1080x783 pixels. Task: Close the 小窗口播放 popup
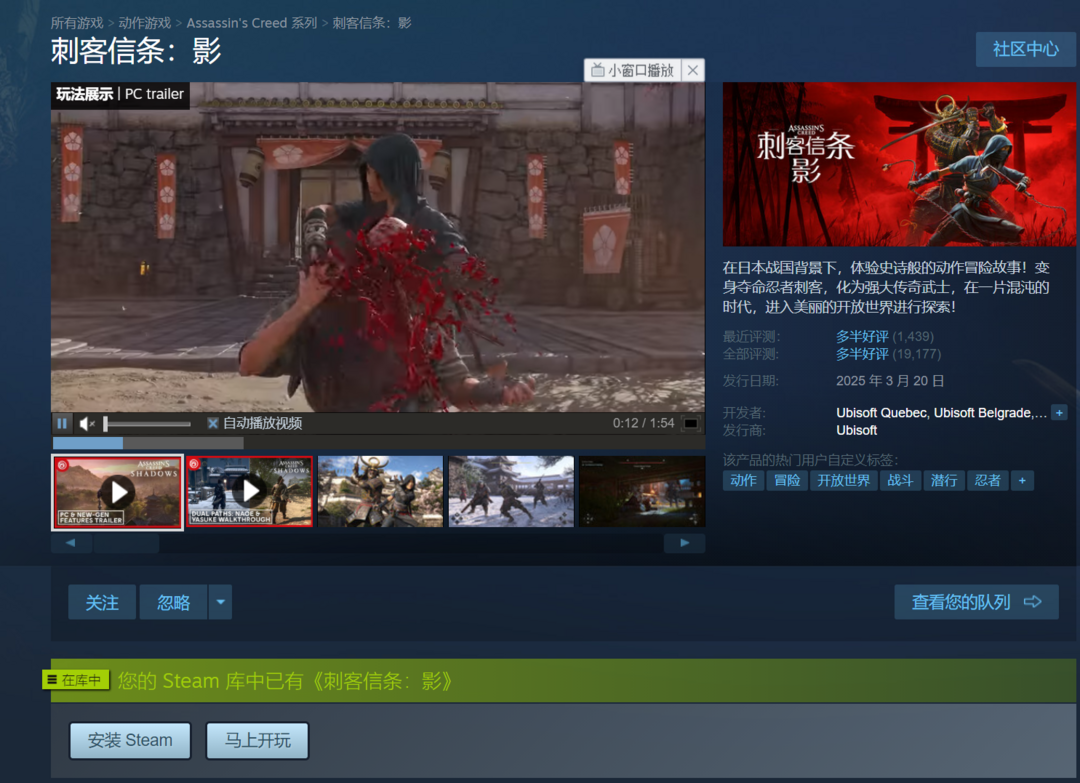pos(693,70)
